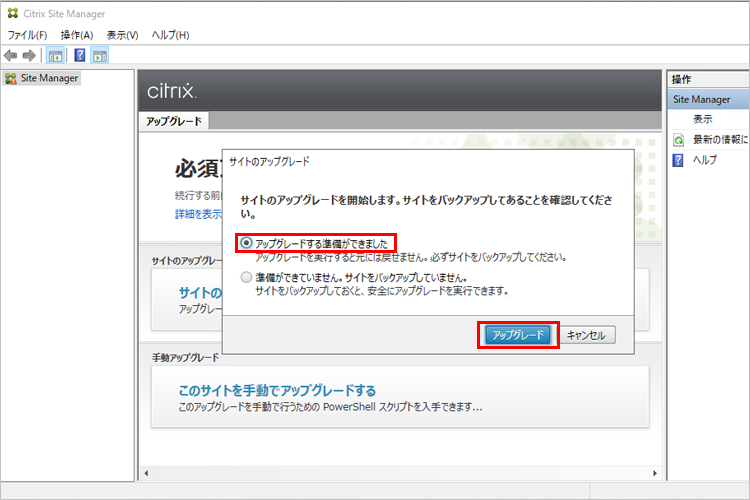
Task: Click the green refresh icon in actions pane
Action: click(679, 140)
